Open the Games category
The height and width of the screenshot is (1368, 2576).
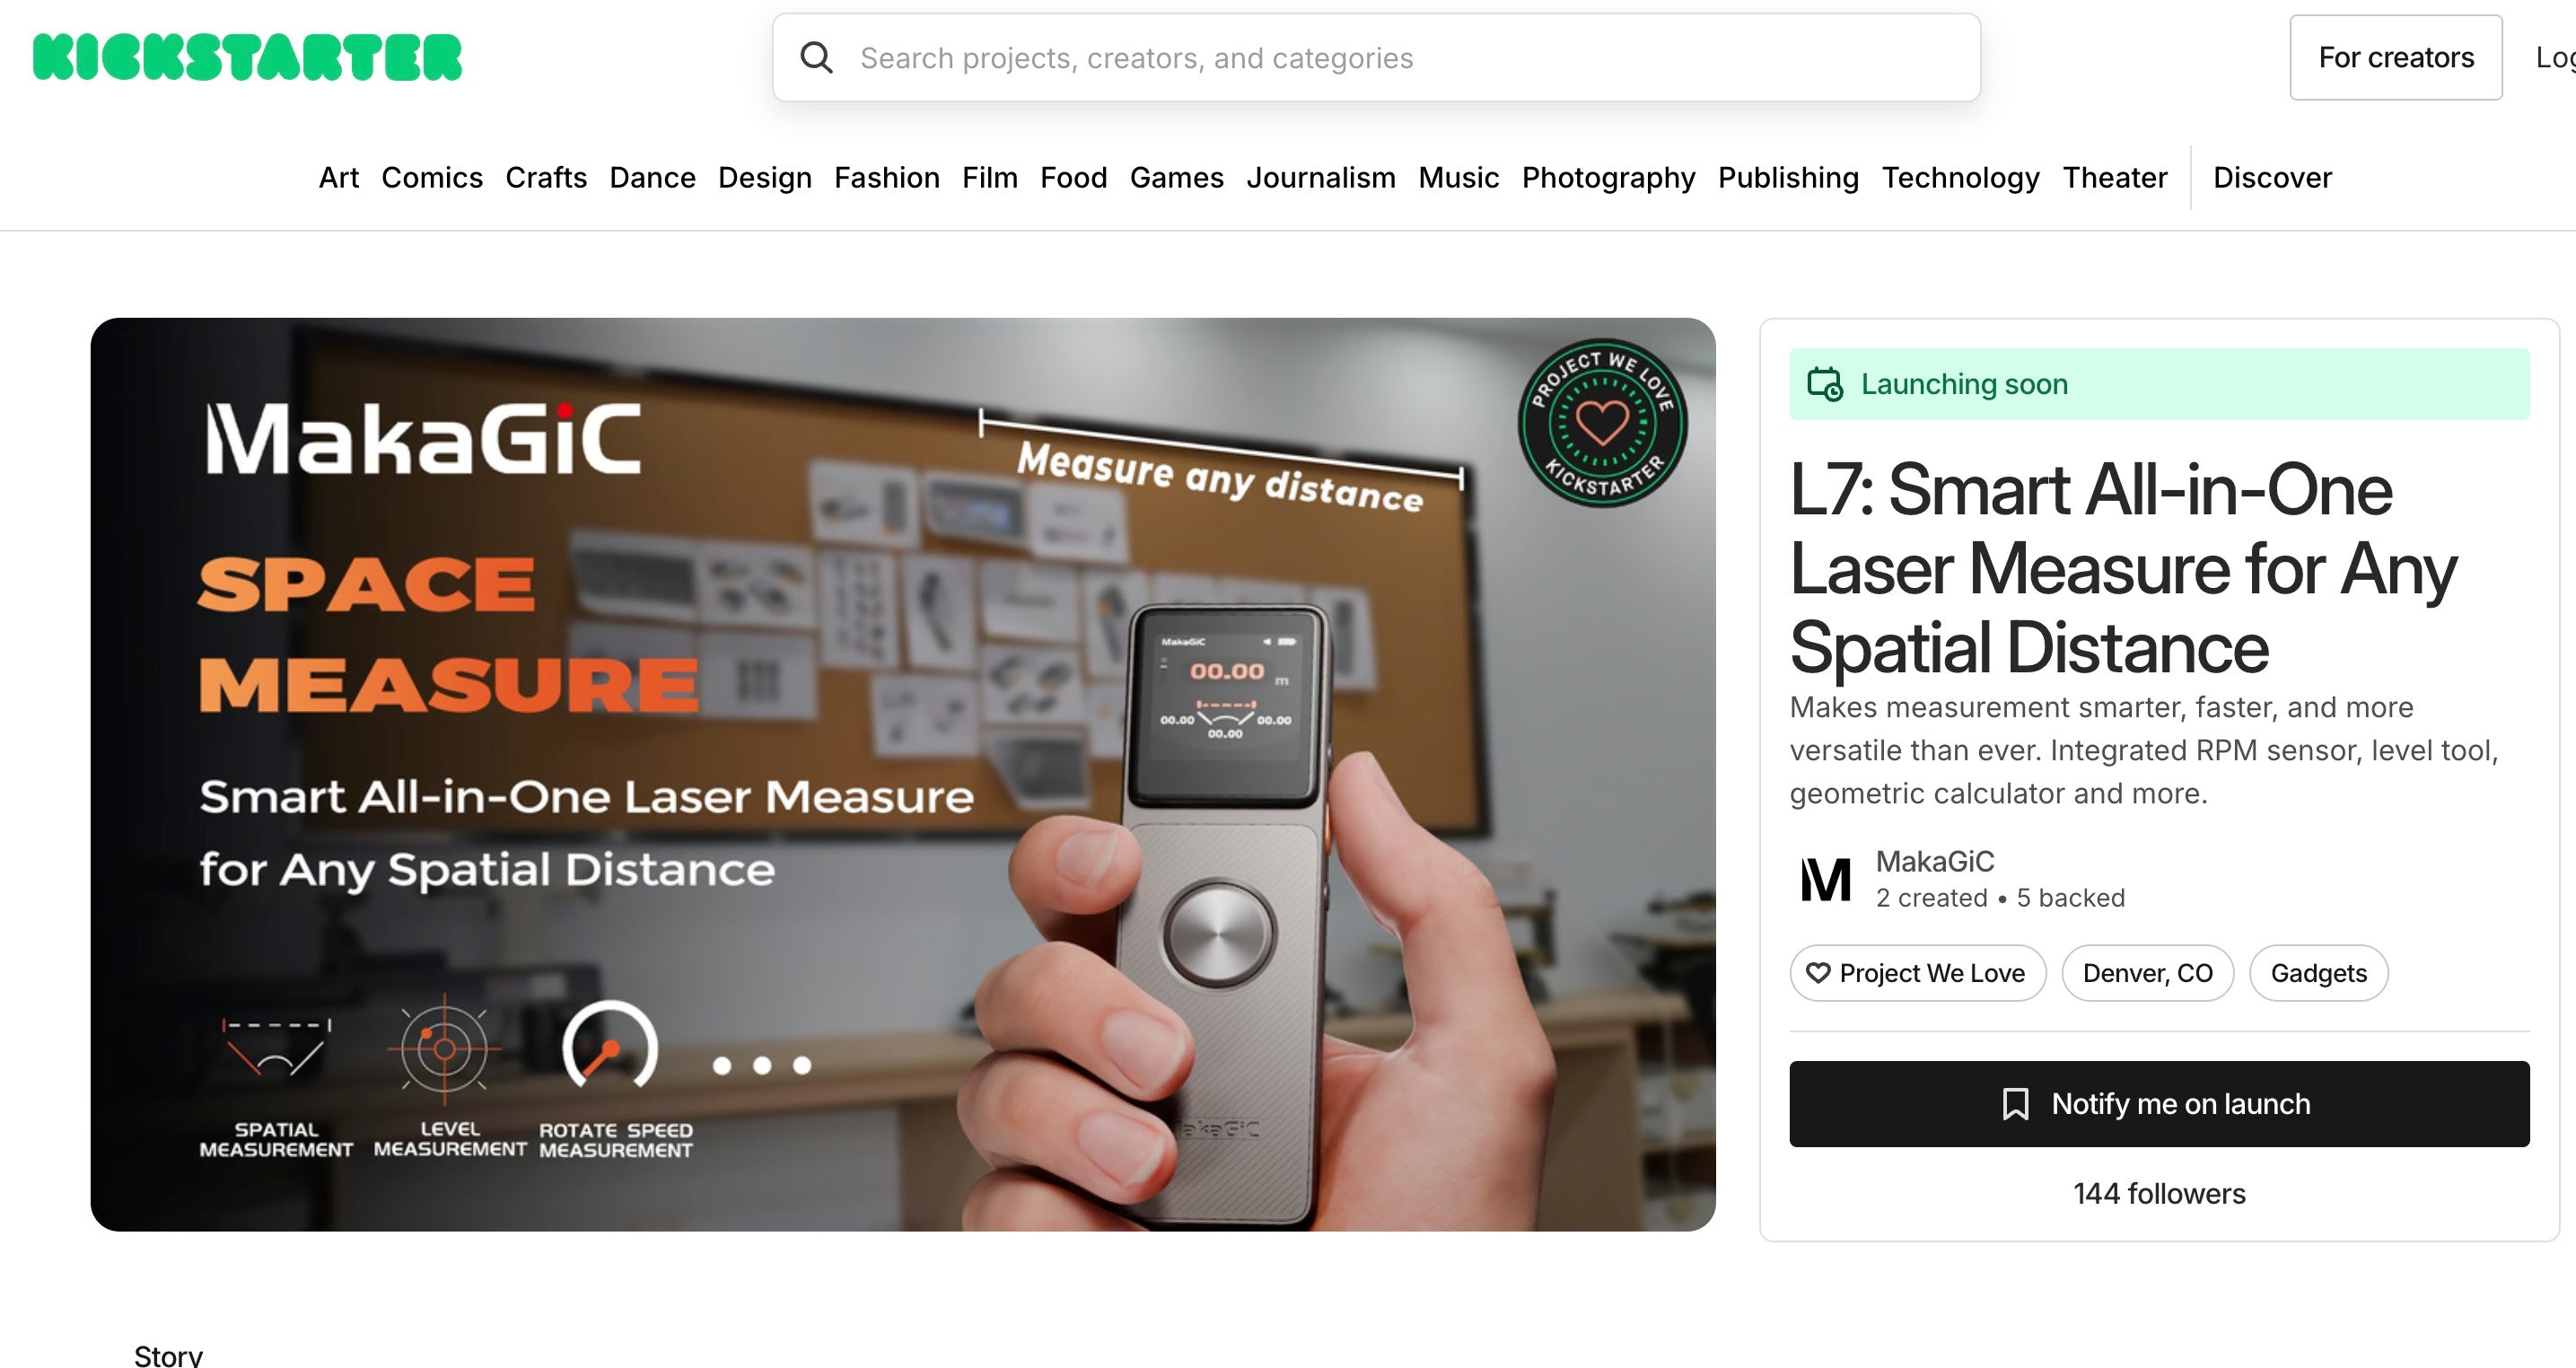pyautogui.click(x=1176, y=177)
